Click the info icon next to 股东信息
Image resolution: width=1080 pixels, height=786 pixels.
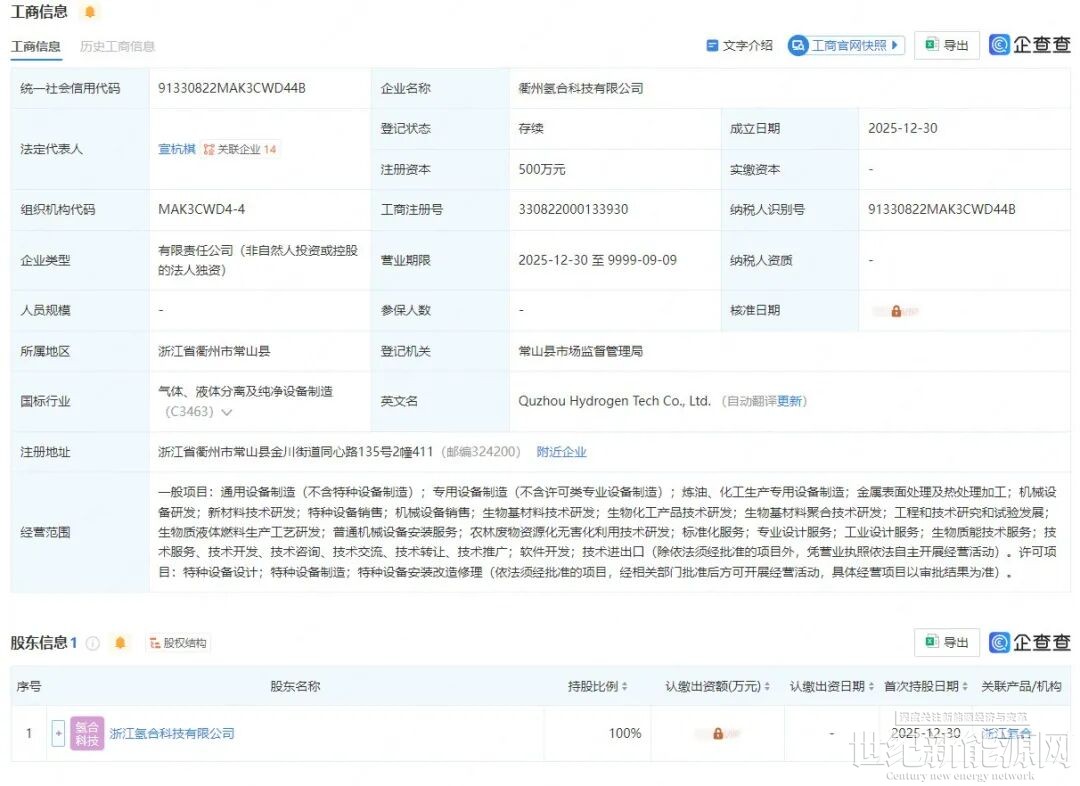(93, 643)
